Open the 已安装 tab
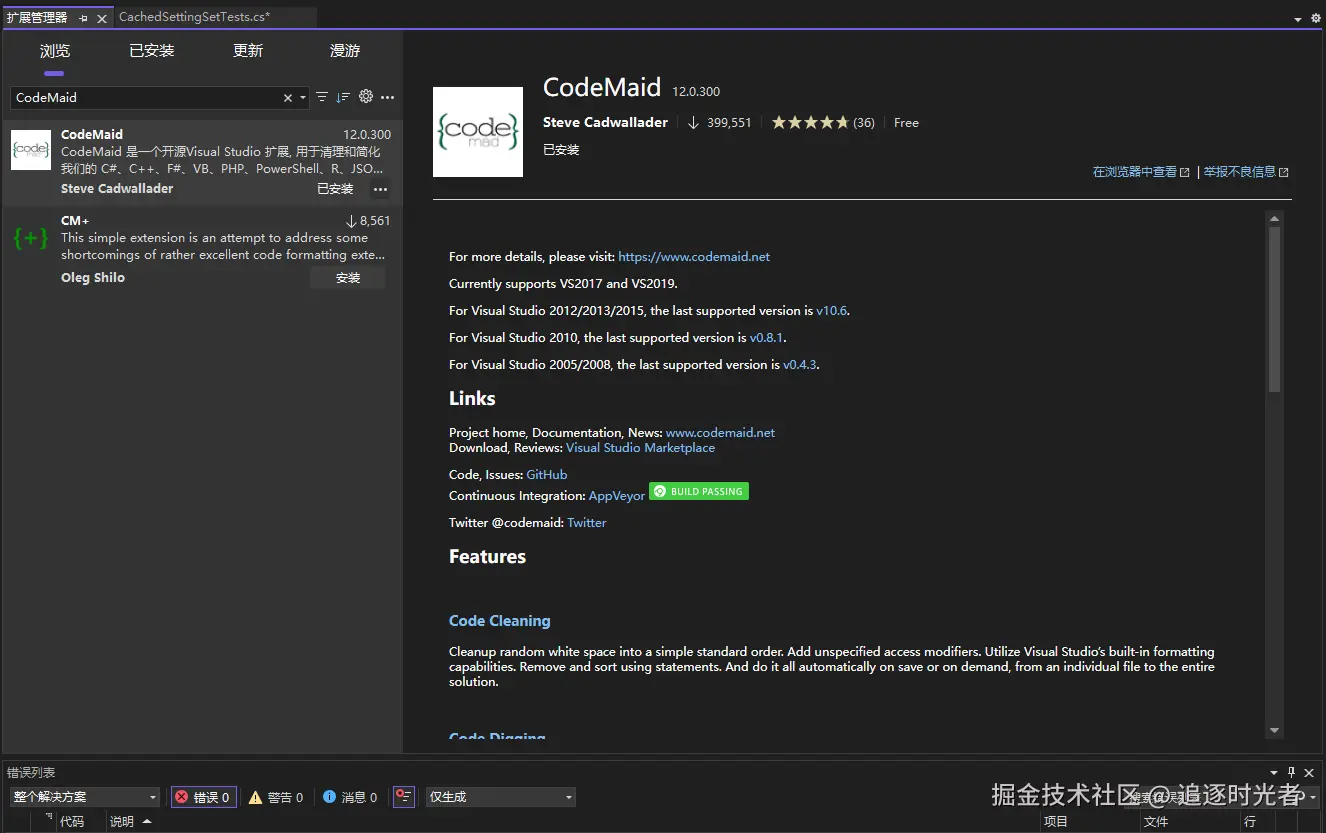Image resolution: width=1326 pixels, height=833 pixels. [x=152, y=51]
